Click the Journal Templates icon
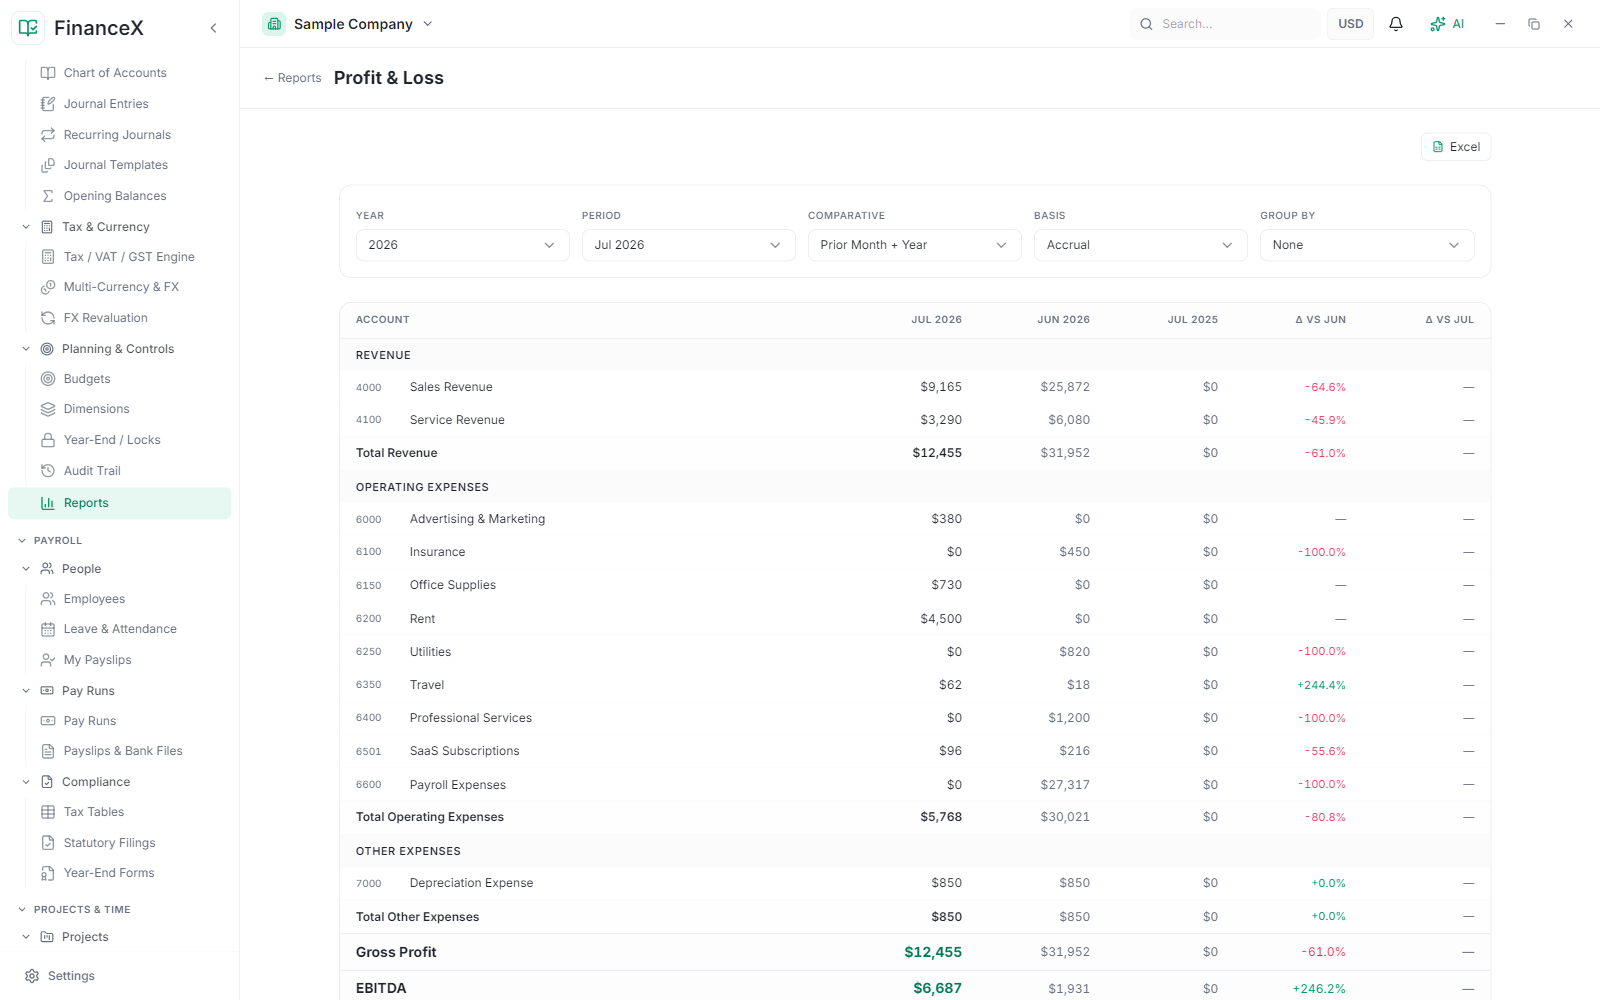The image size is (1600, 1000). (48, 165)
